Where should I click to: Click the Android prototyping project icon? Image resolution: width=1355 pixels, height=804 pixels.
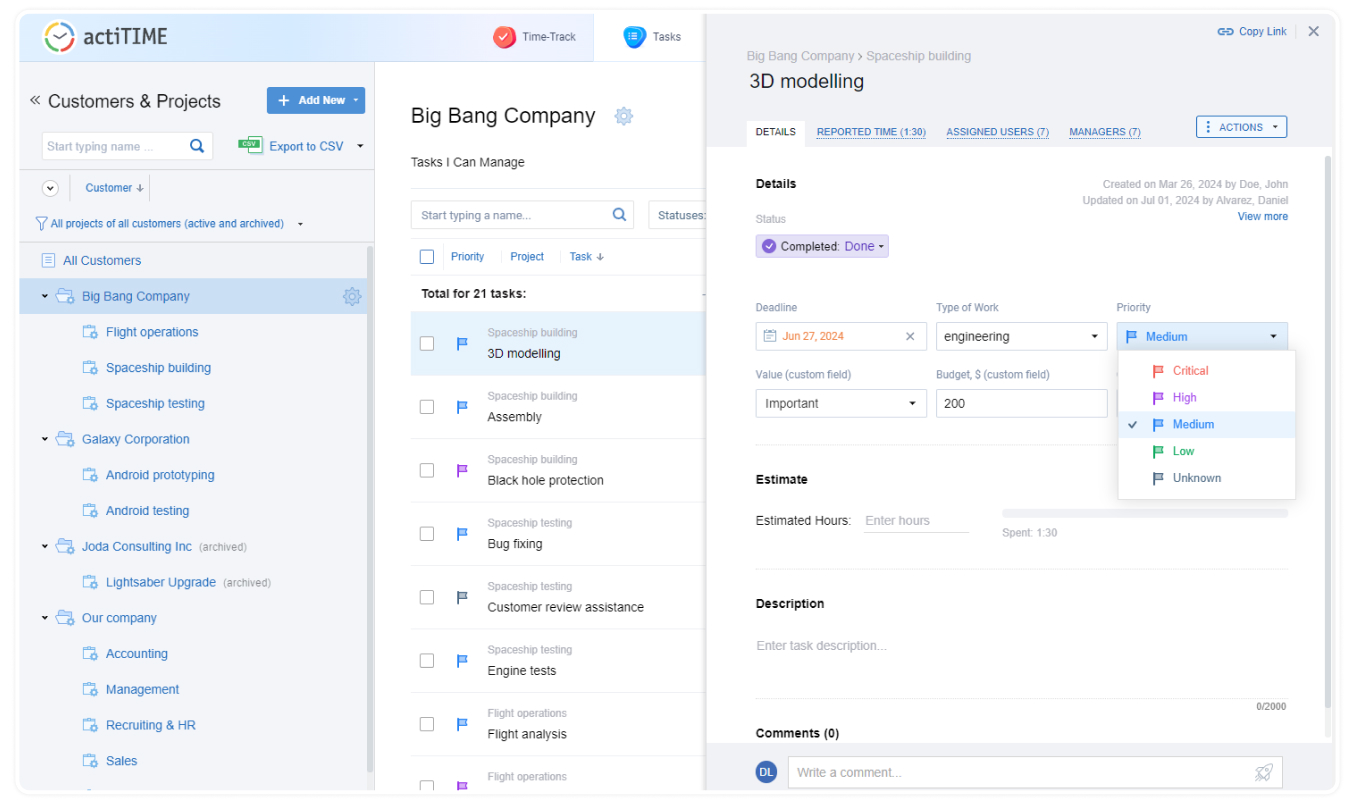pyautogui.click(x=90, y=475)
